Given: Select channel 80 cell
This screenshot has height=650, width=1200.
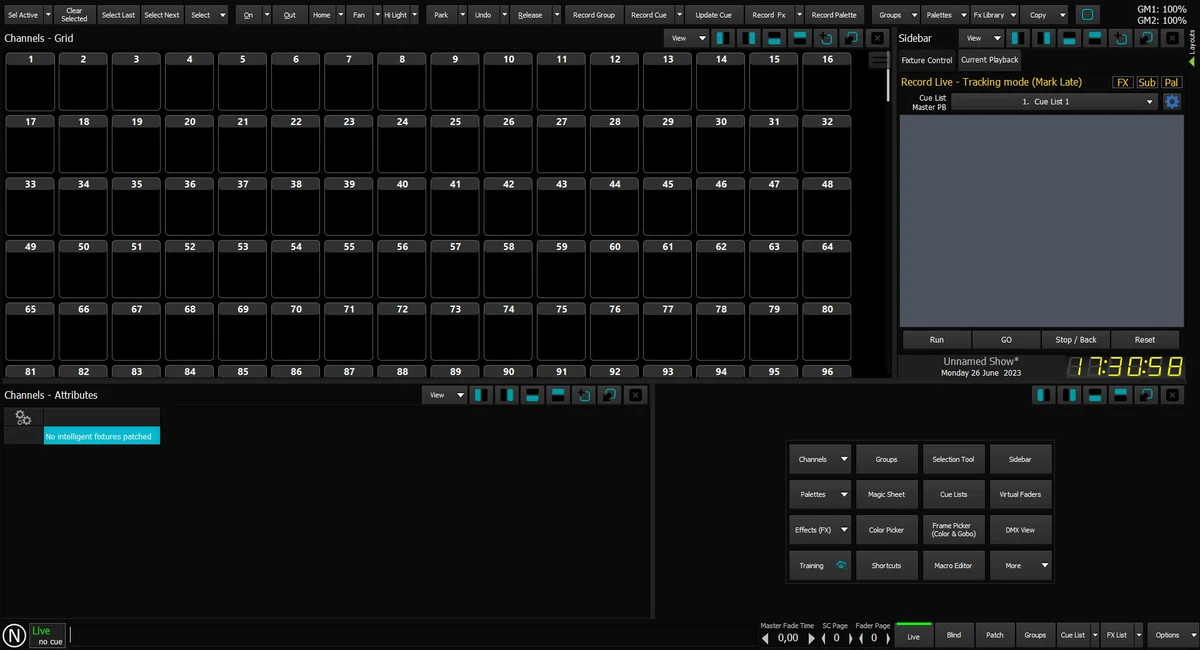Looking at the screenshot, I should tap(827, 330).
